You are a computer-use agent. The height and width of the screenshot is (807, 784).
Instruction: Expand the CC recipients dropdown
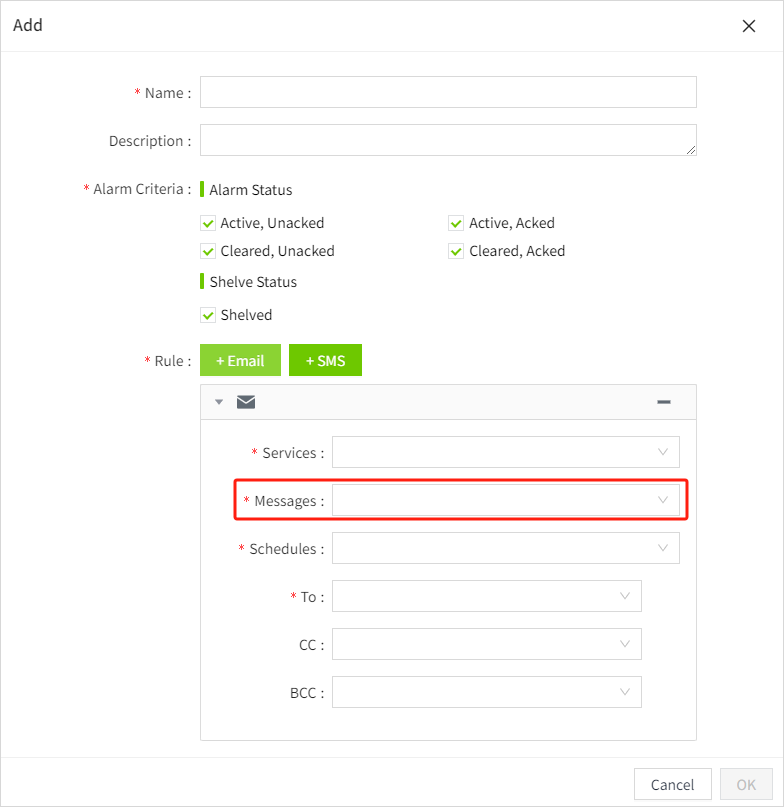[x=486, y=644]
